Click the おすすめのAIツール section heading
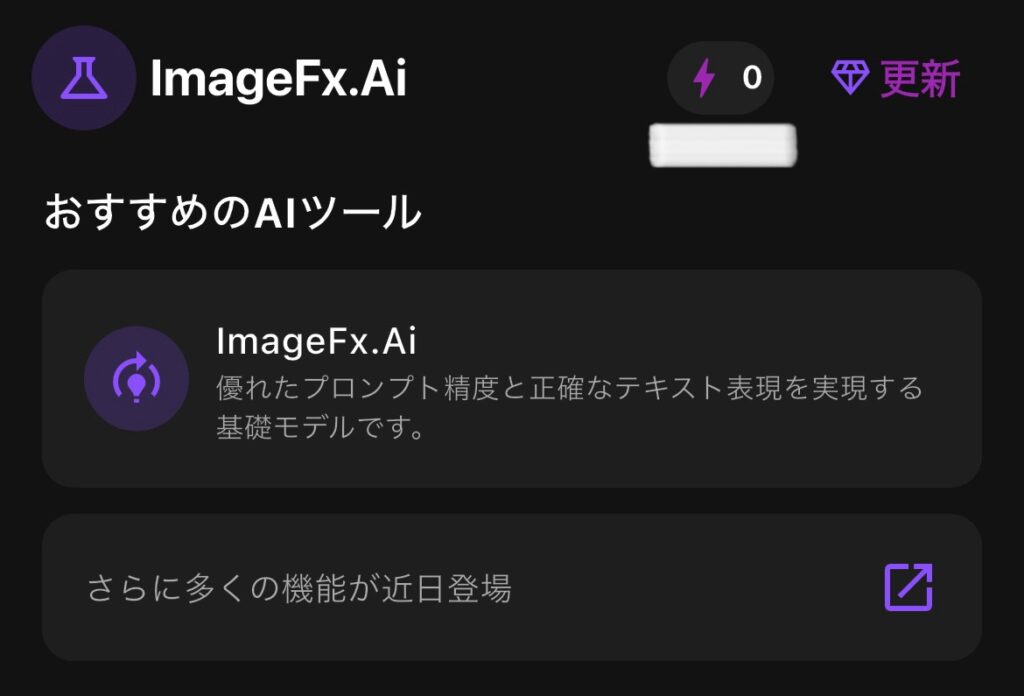1024x696 pixels. [232, 212]
